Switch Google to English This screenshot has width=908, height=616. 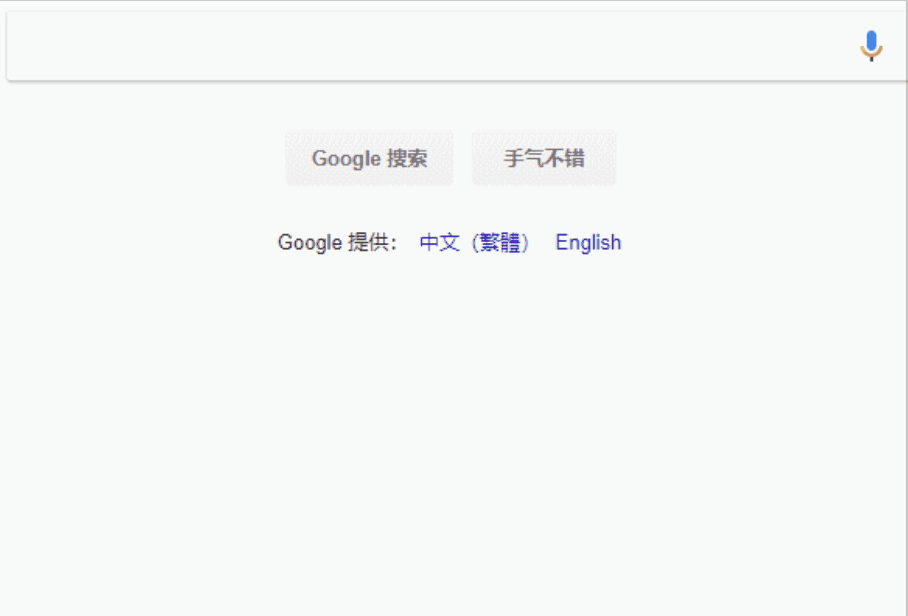[x=588, y=243]
